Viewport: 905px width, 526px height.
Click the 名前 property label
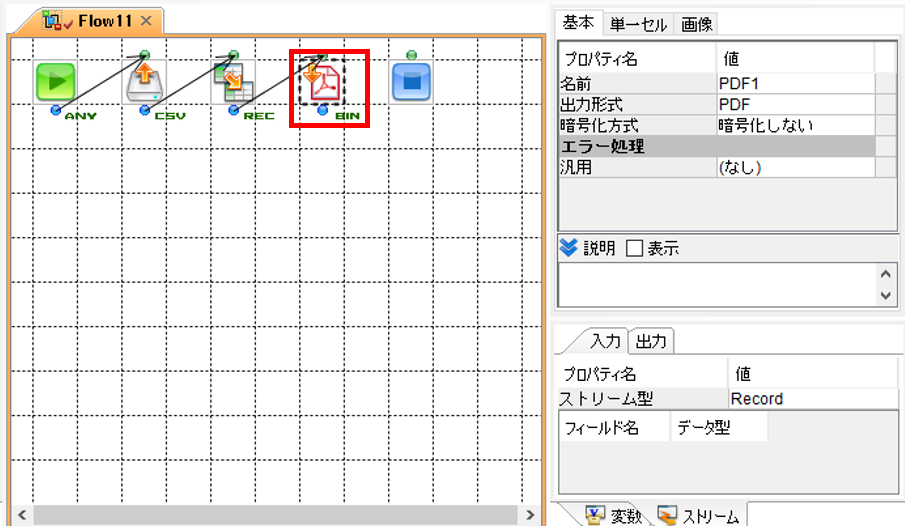click(x=637, y=84)
